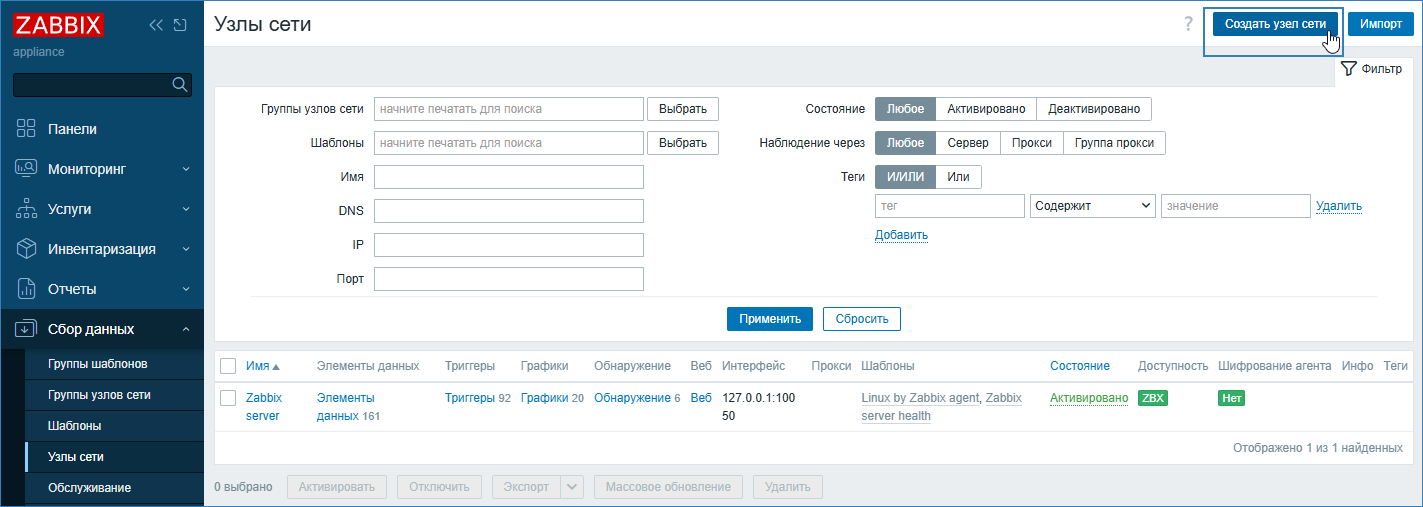Click the Панели dashboard icon
The image size is (1423, 507).
(x=27, y=129)
